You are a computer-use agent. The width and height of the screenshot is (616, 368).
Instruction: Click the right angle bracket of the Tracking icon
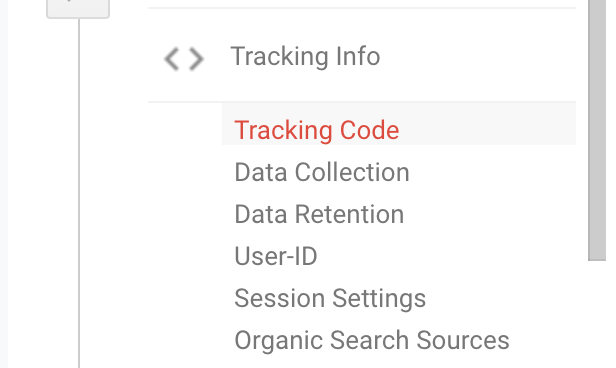pos(196,59)
